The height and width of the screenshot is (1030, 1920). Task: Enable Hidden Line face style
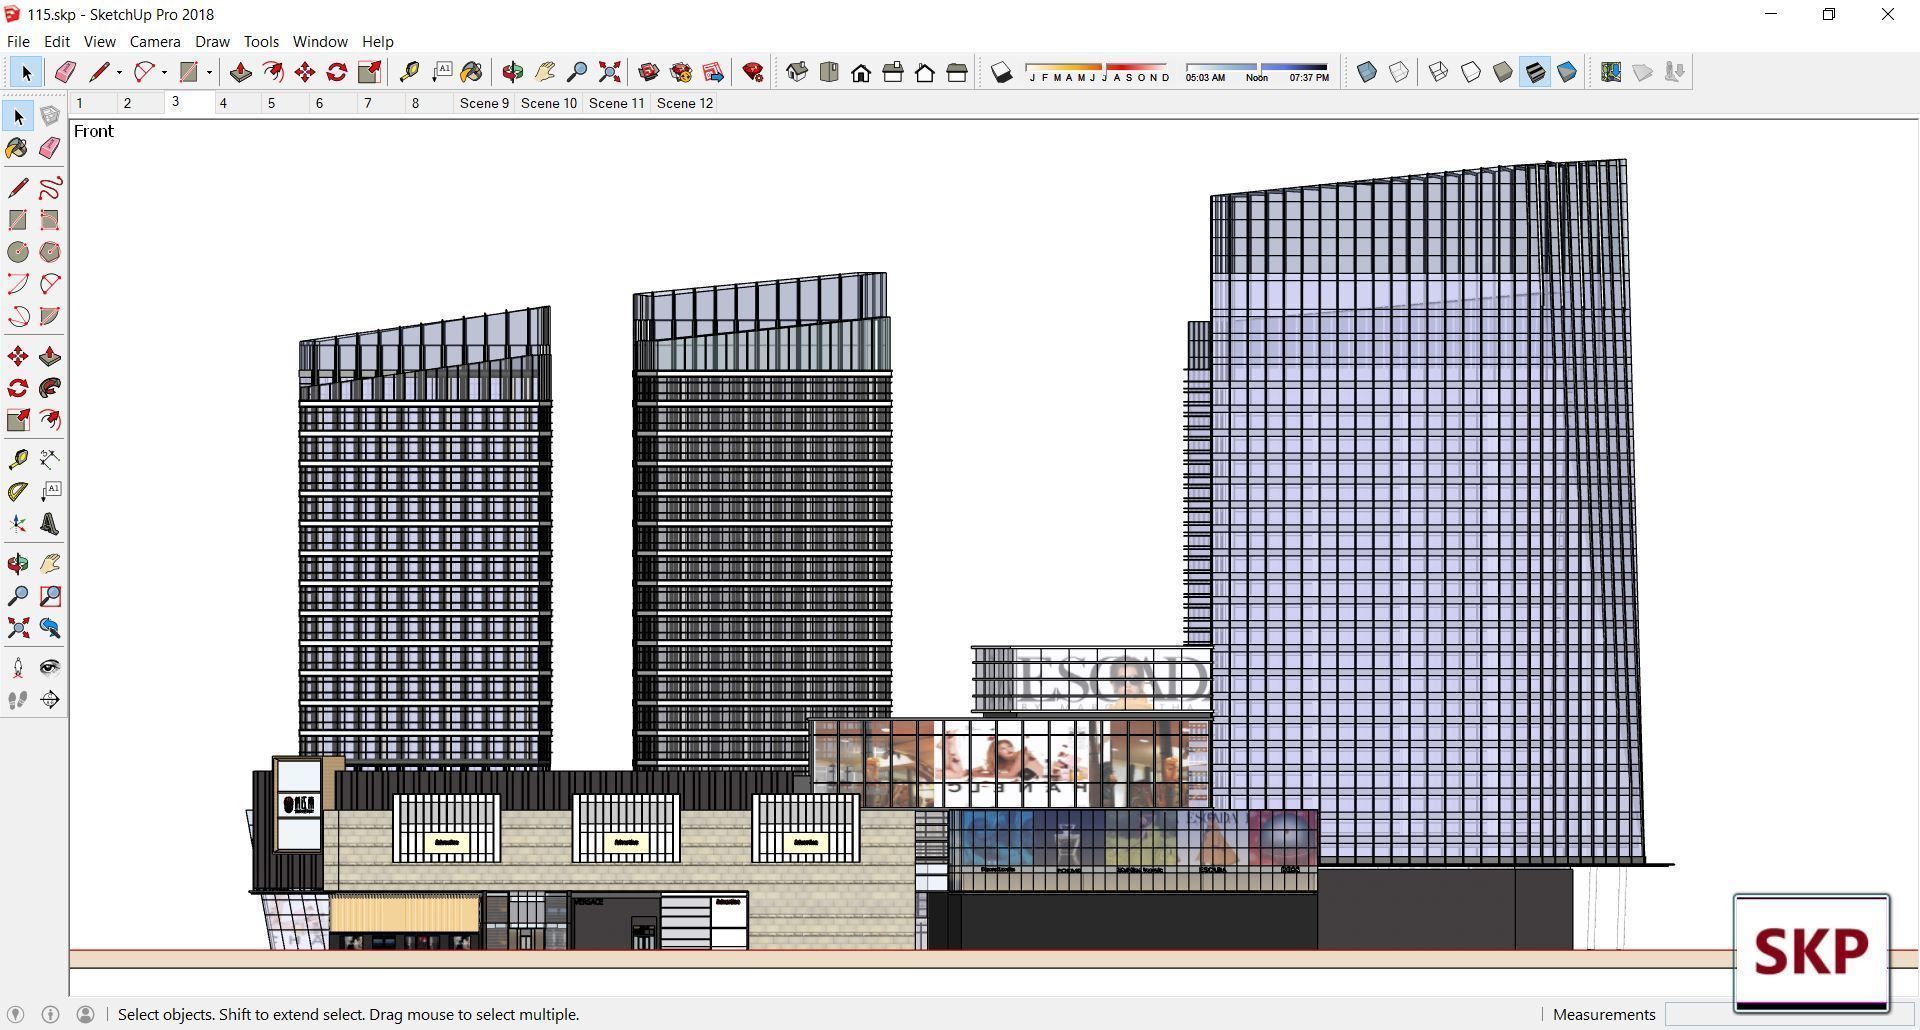pos(1470,72)
